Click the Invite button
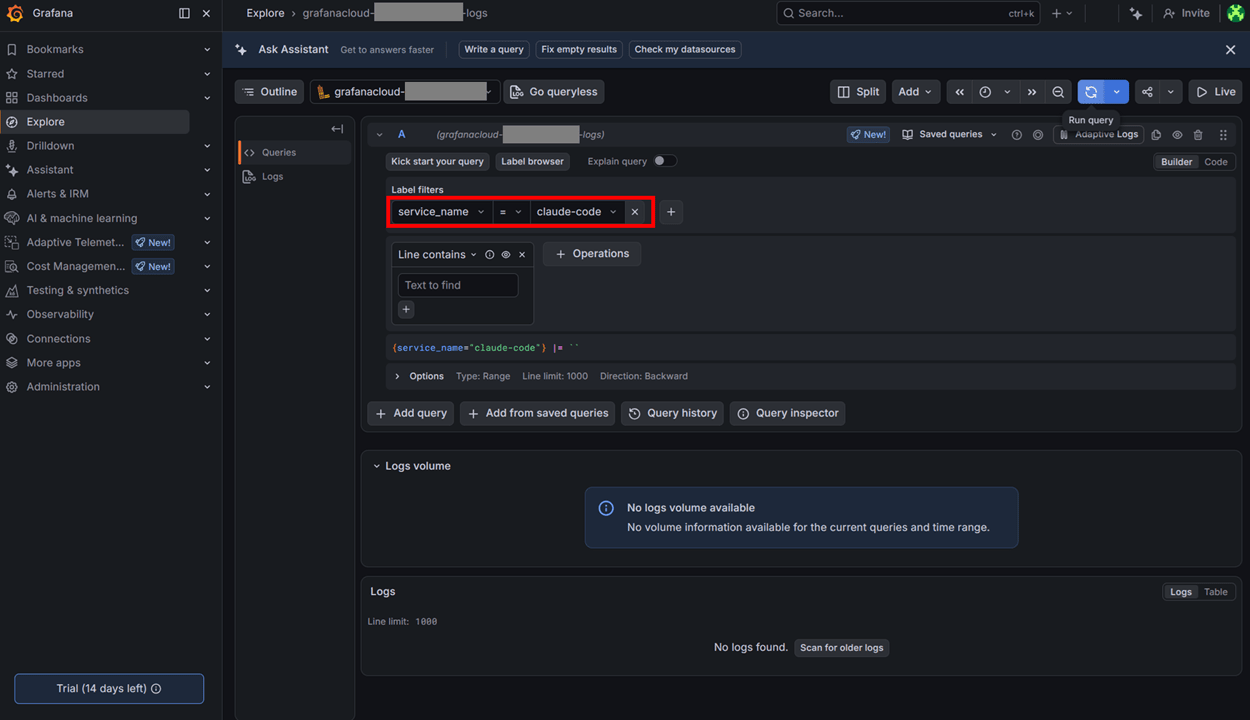 pyautogui.click(x=1186, y=13)
